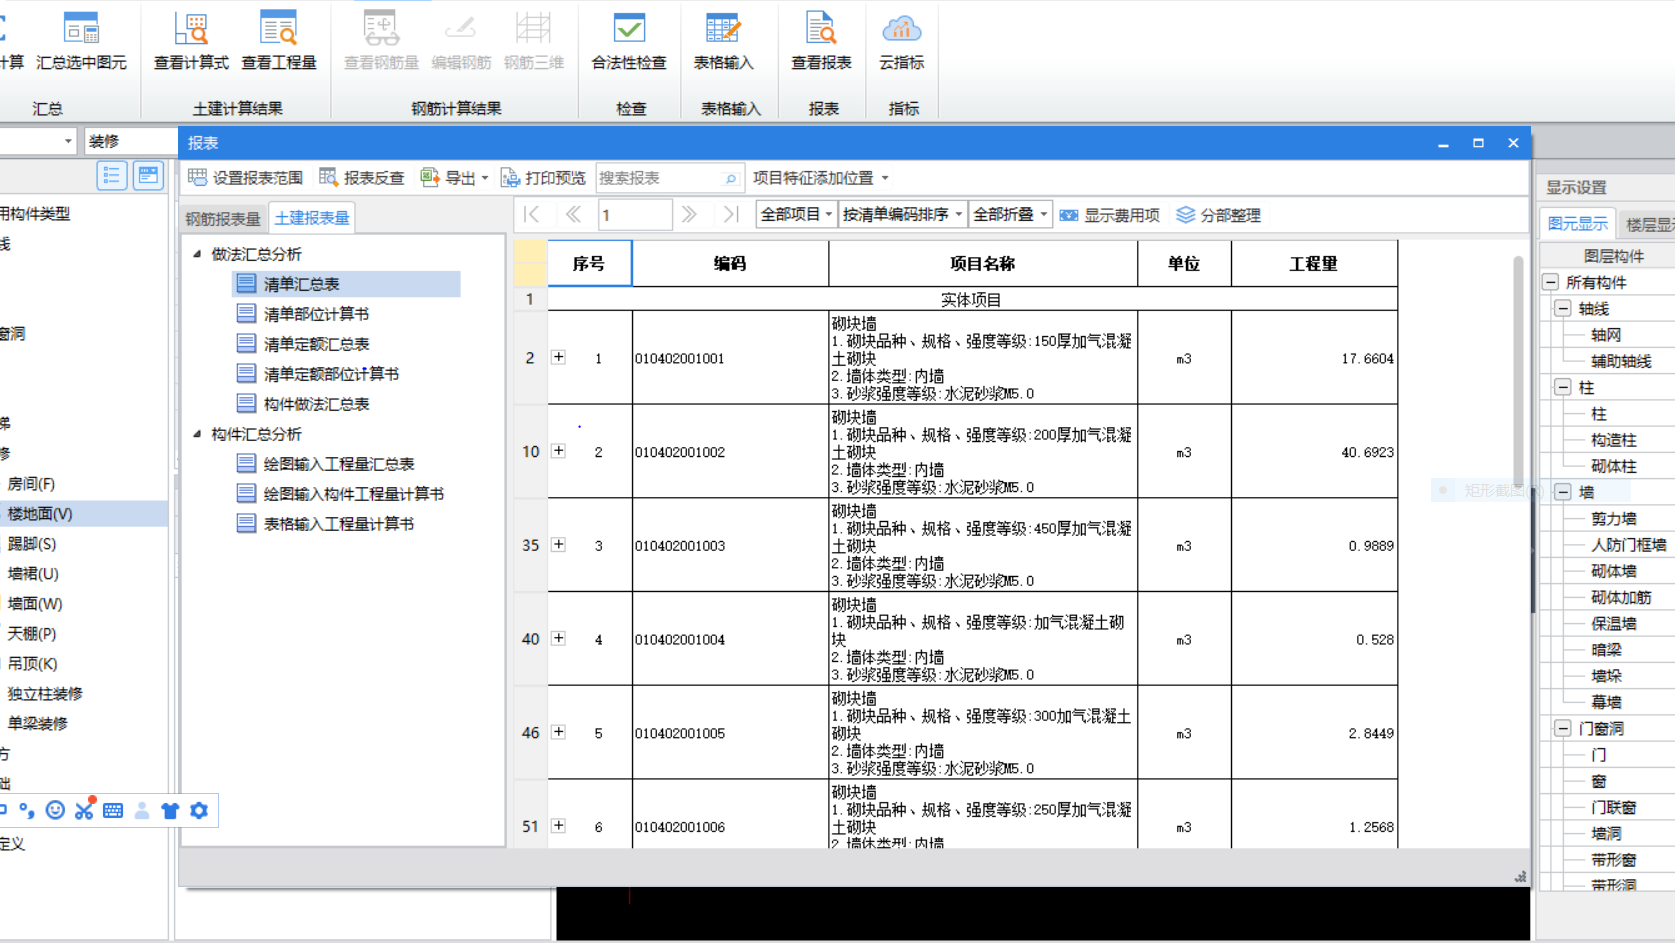Click 报表反查 toolbar button
Viewport: 1675px width, 943px height.
click(x=362, y=178)
